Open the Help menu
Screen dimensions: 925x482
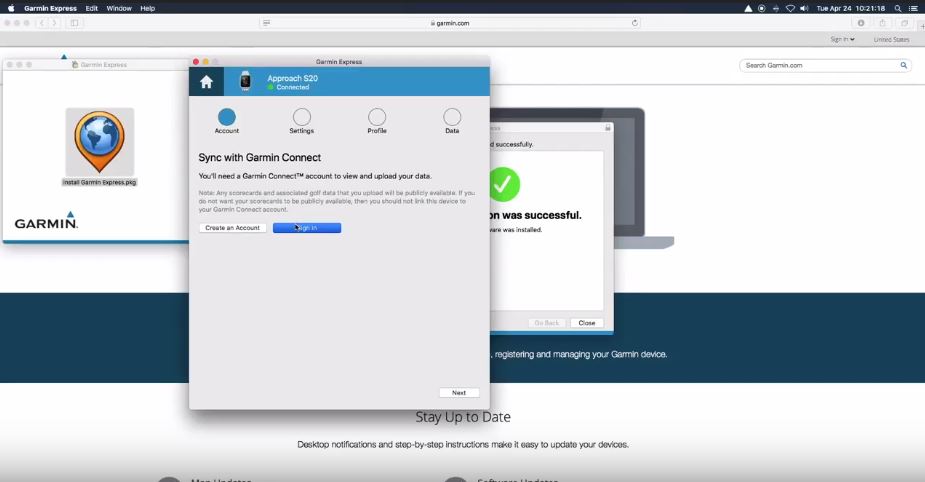point(147,8)
